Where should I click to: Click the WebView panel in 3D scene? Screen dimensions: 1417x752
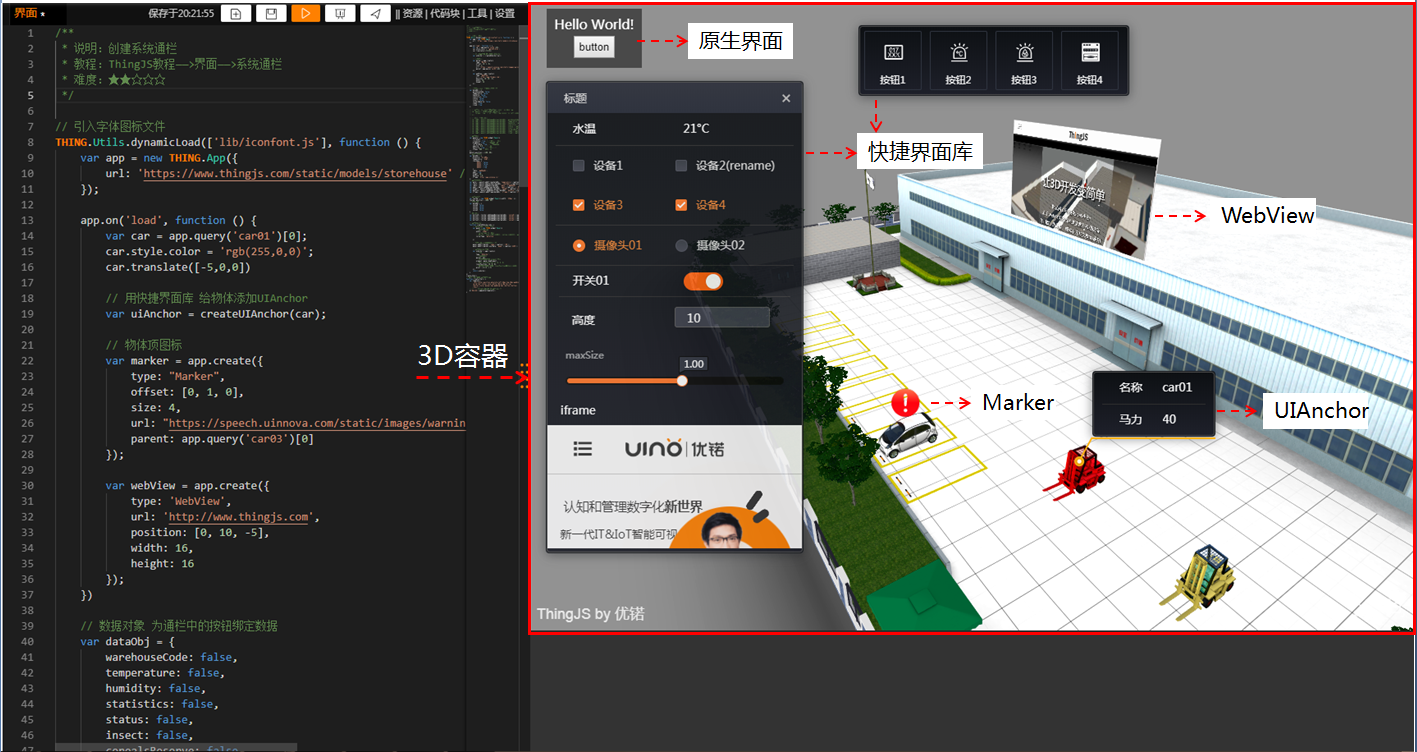click(1086, 192)
